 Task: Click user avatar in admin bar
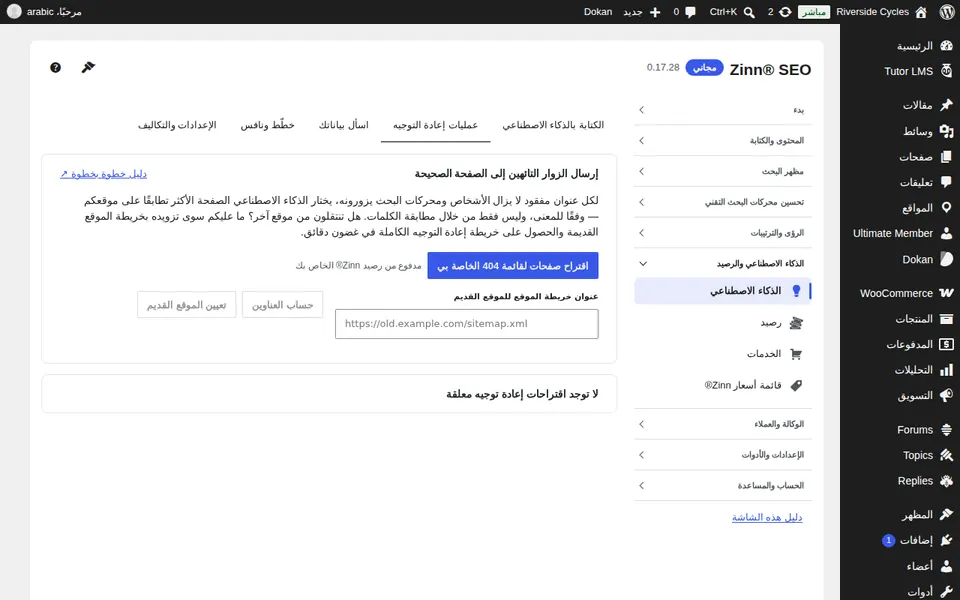pos(14,12)
